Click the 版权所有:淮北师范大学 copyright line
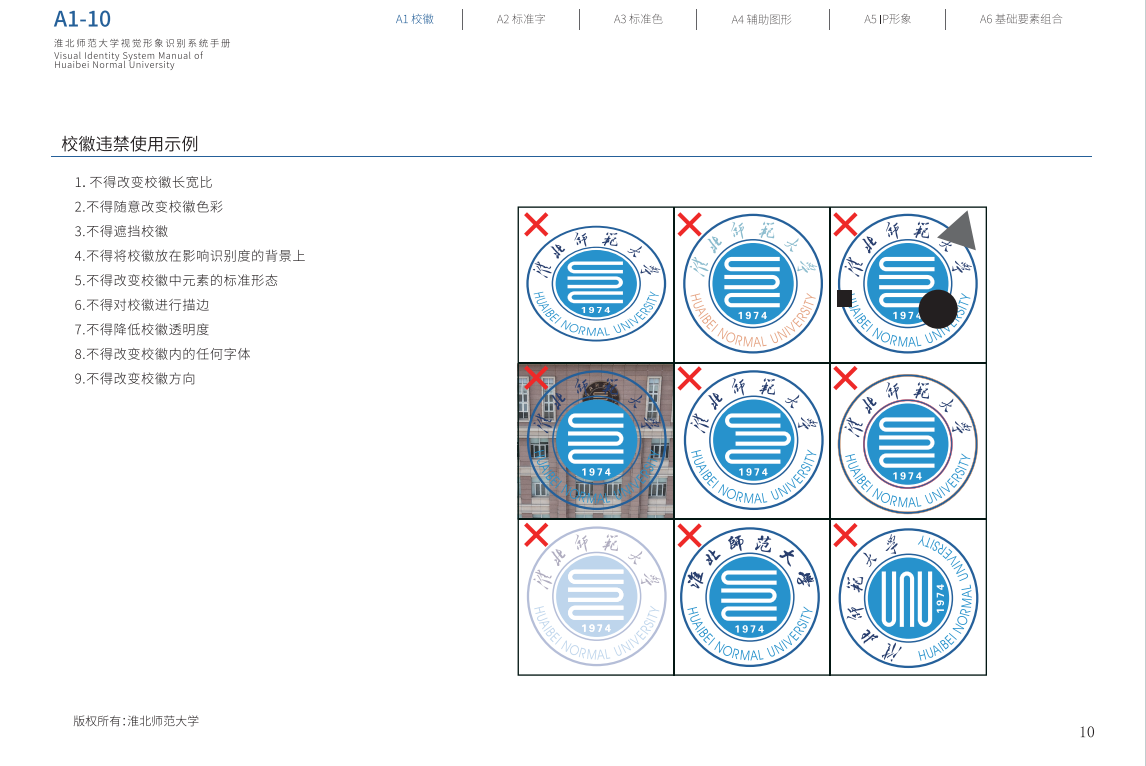1146x766 pixels. click(x=136, y=721)
